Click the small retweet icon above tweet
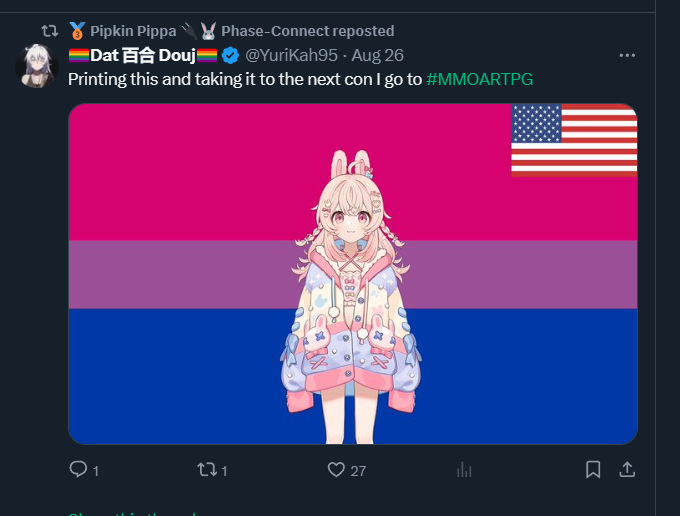680x516 pixels. [x=49, y=31]
